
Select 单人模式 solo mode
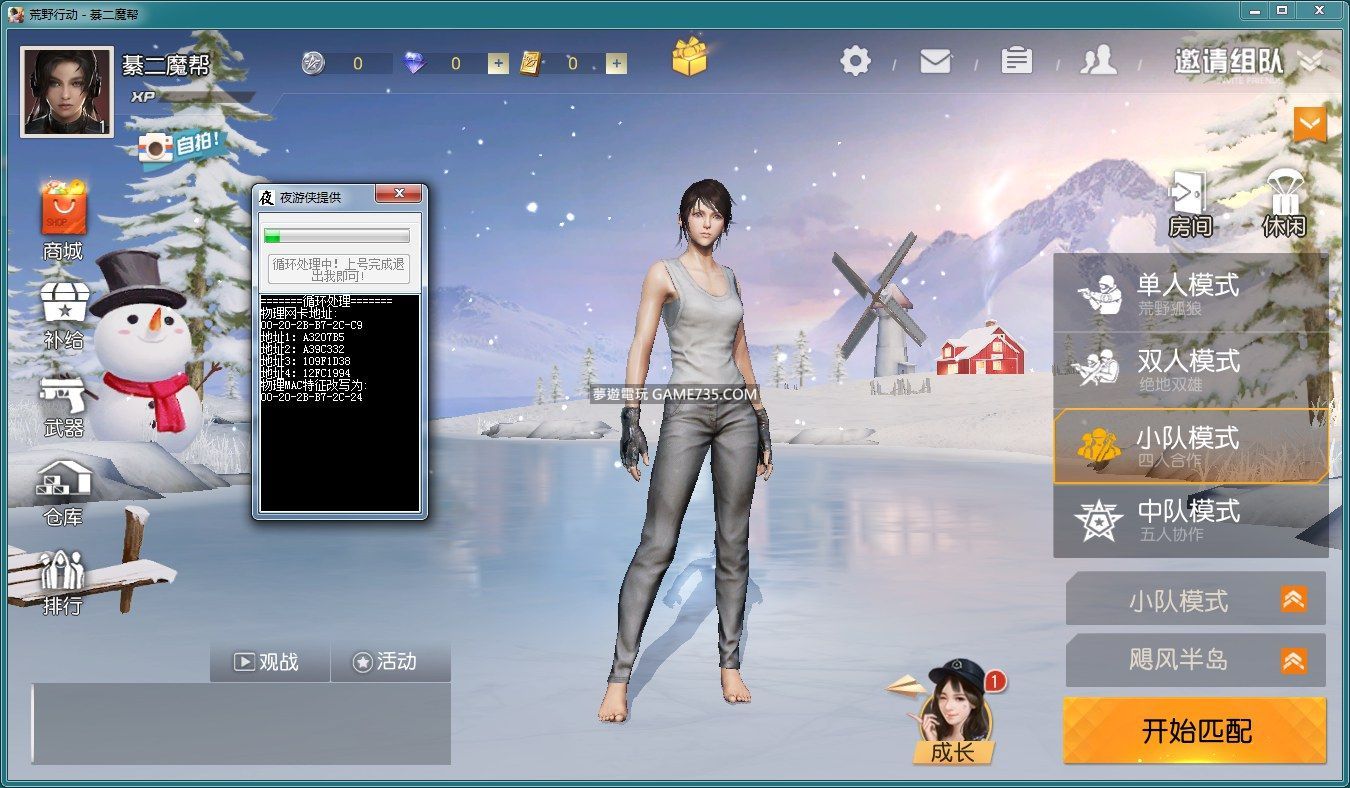point(1190,293)
